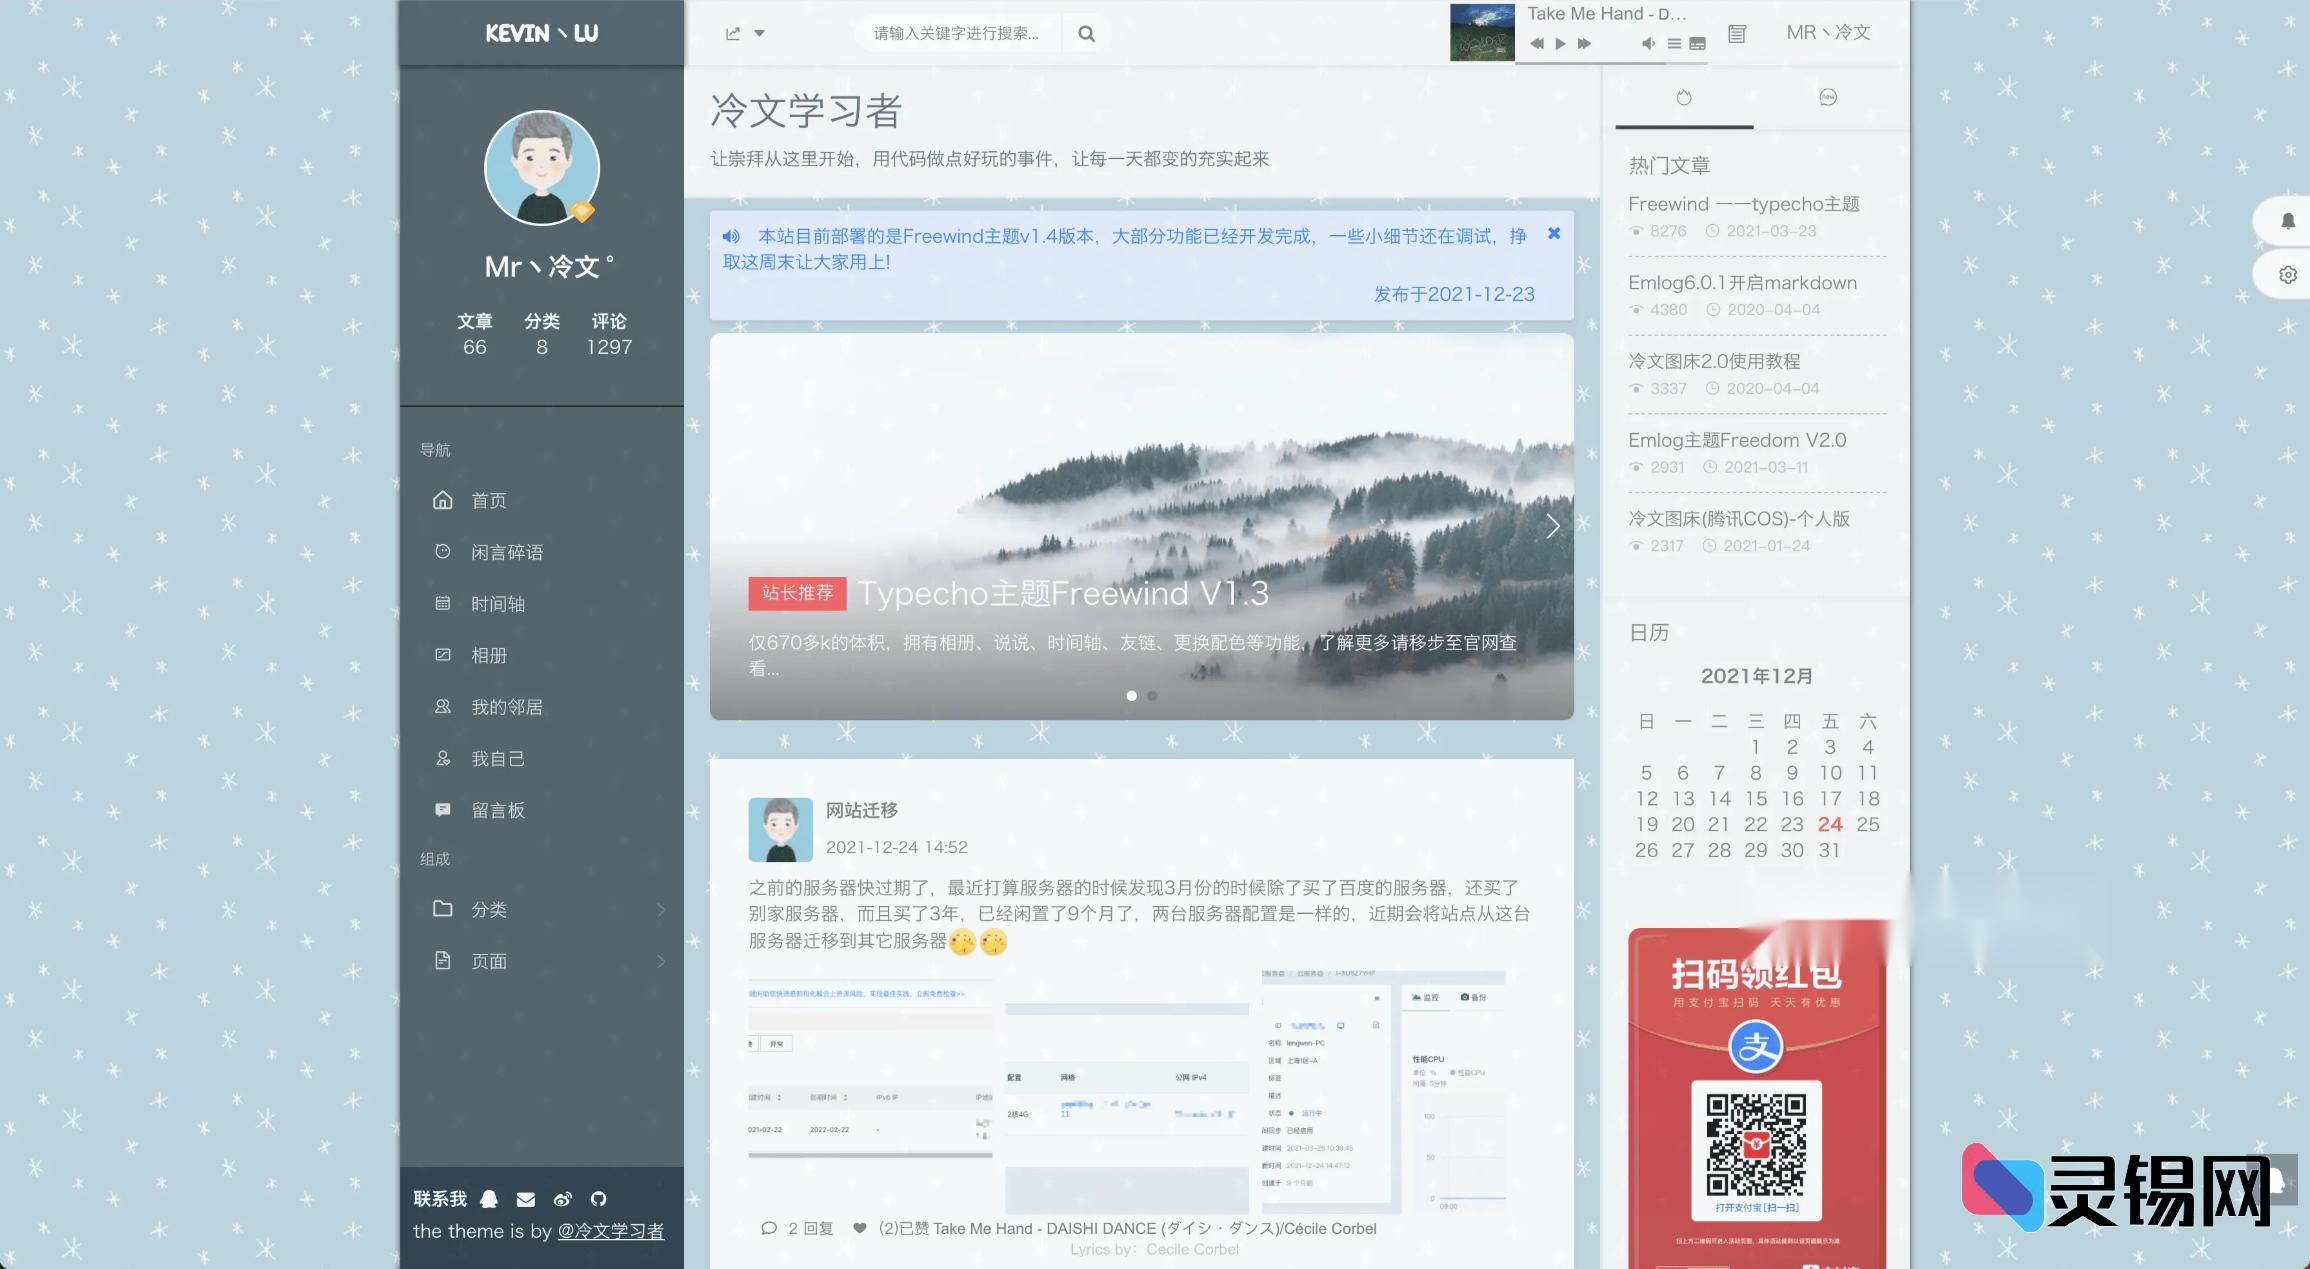Open the share dropdown arrow at top left
The width and height of the screenshot is (2310, 1269).
point(761,33)
